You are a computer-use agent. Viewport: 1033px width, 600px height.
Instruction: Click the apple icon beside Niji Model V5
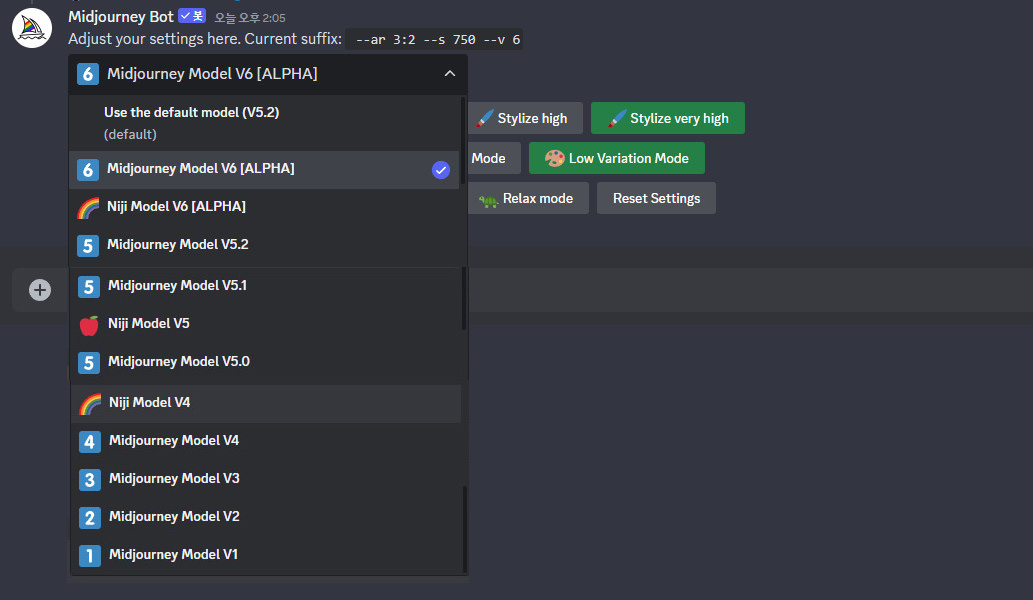88,325
